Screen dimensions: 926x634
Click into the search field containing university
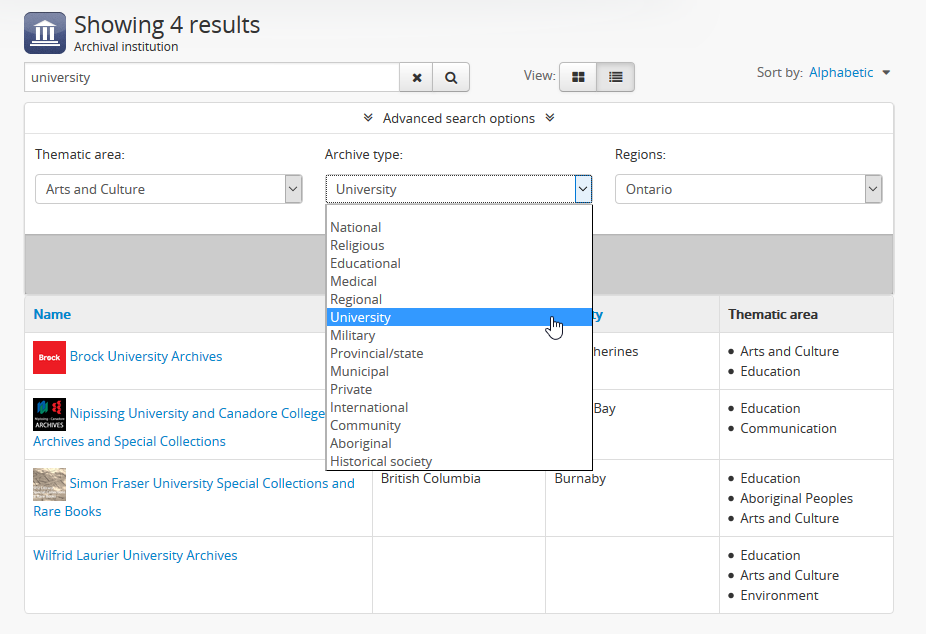click(212, 77)
